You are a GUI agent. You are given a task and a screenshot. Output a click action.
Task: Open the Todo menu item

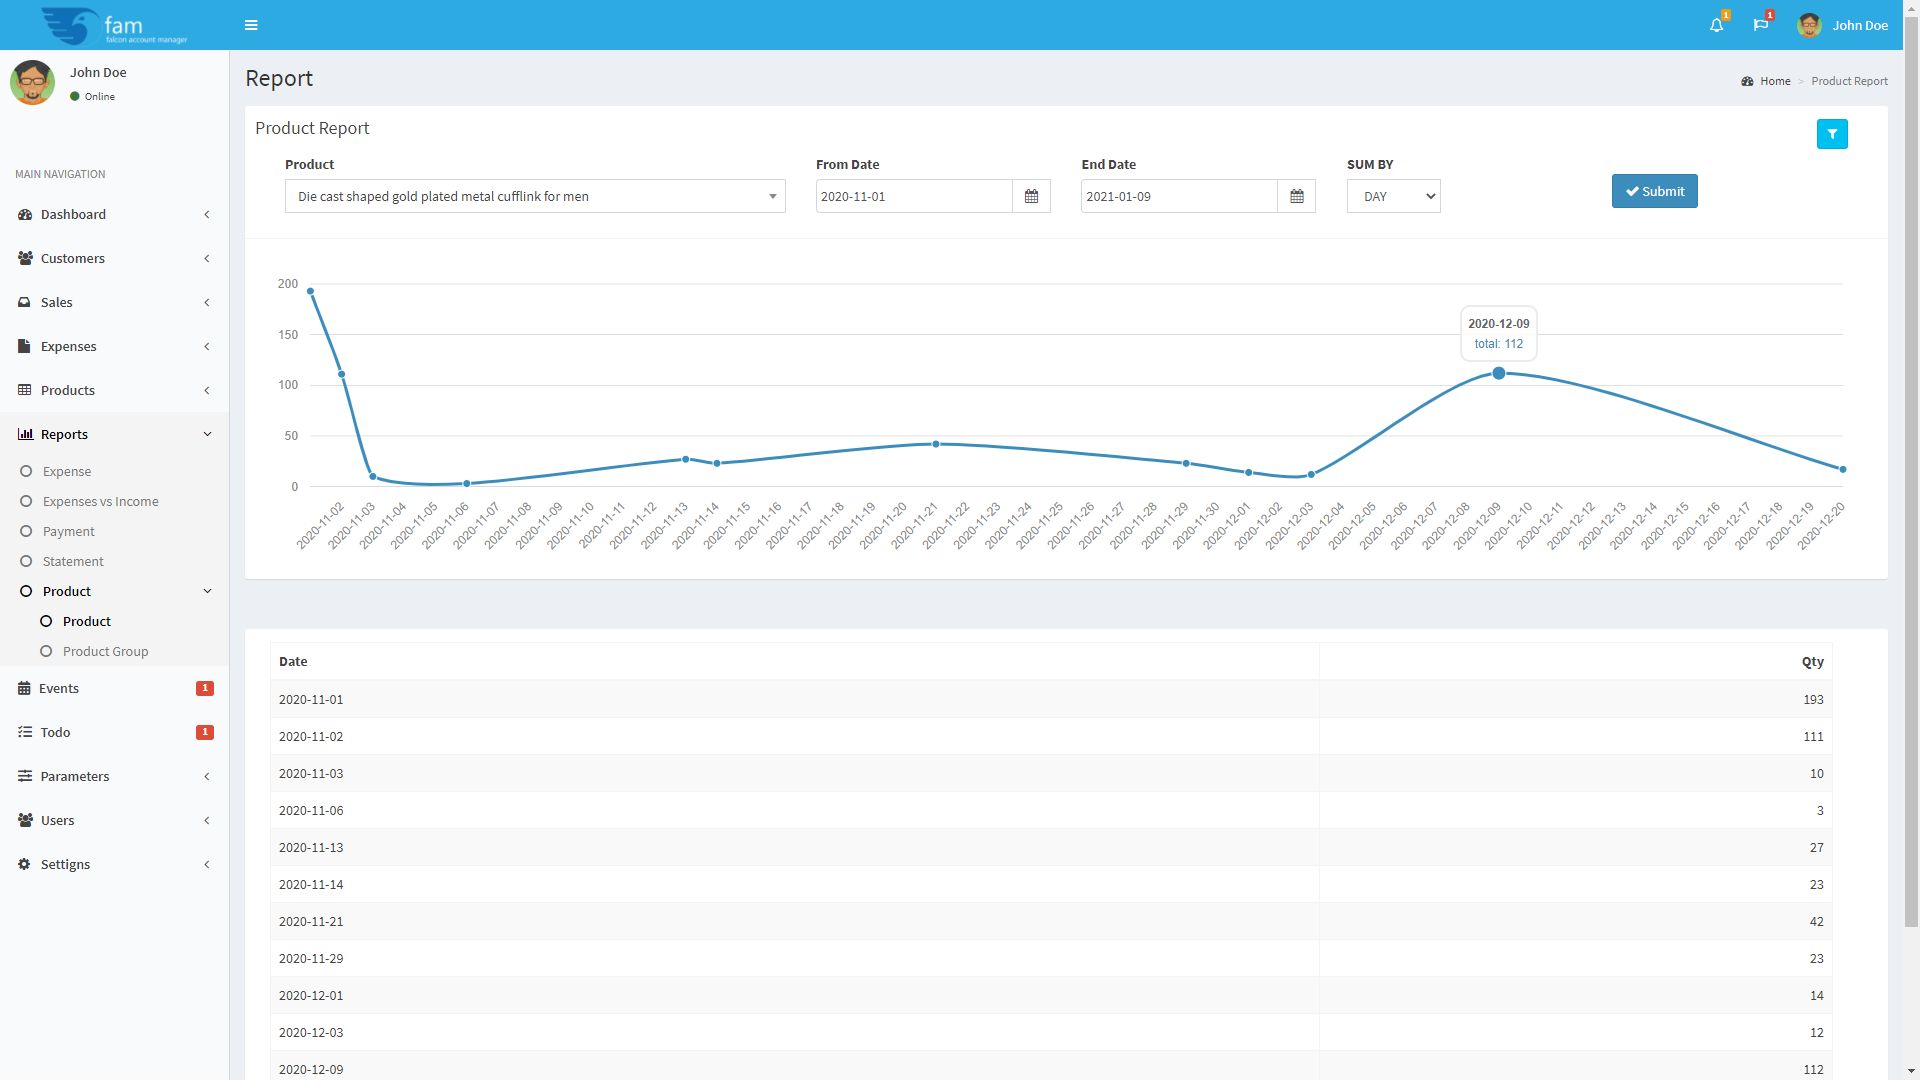56,732
